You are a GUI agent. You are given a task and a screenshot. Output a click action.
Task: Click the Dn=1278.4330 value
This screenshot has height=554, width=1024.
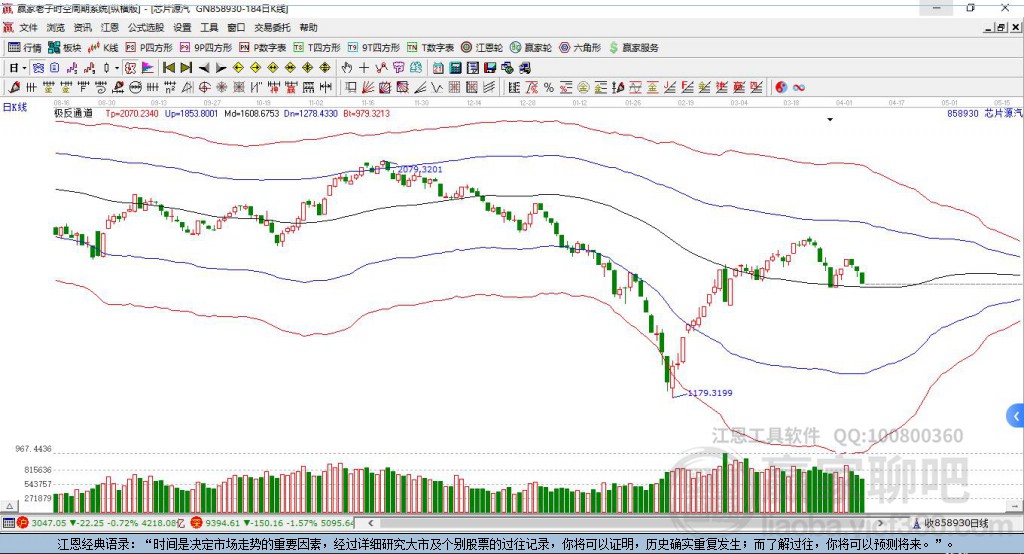tap(311, 113)
